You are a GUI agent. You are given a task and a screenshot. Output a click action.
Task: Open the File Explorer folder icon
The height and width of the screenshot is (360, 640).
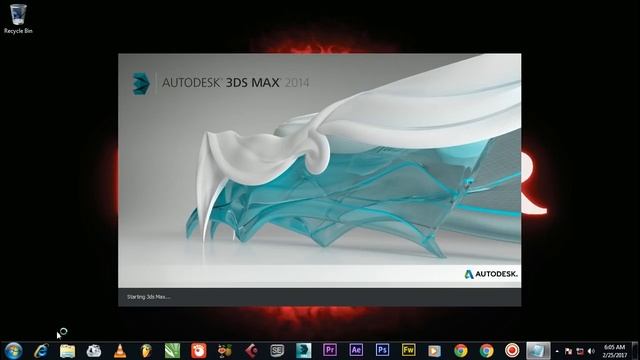67,351
